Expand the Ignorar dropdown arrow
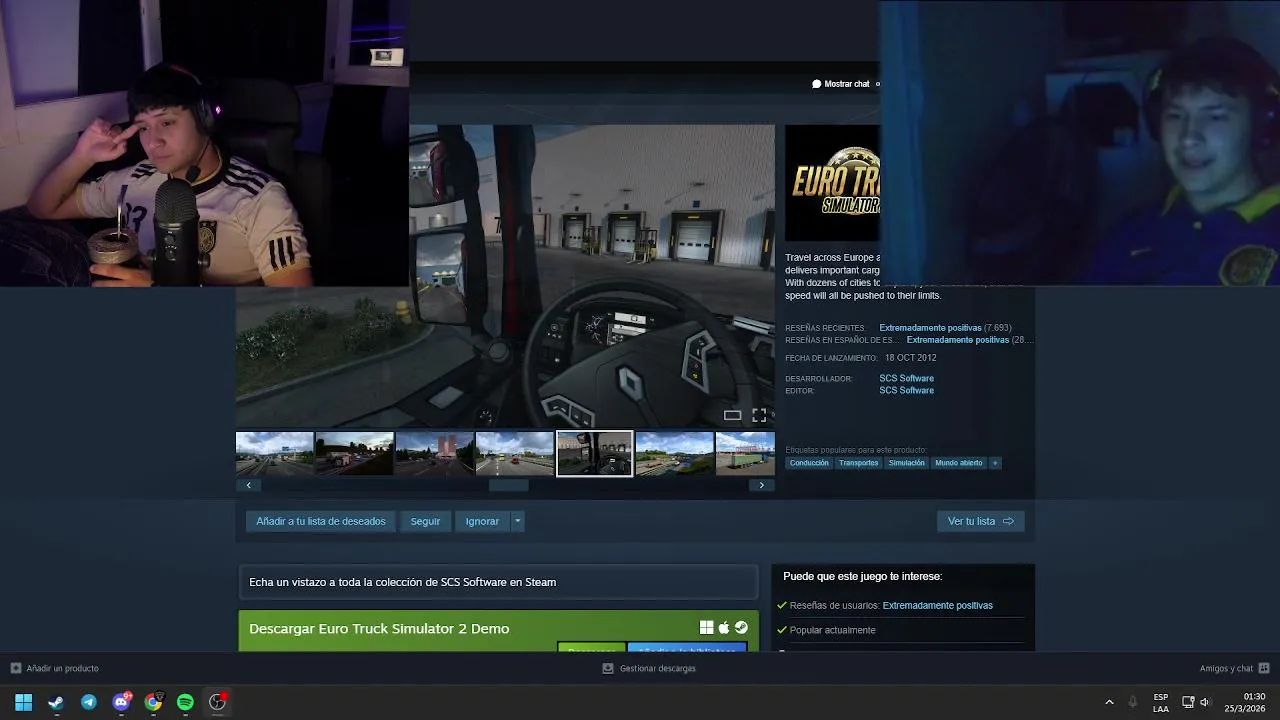1280x720 pixels. [517, 521]
